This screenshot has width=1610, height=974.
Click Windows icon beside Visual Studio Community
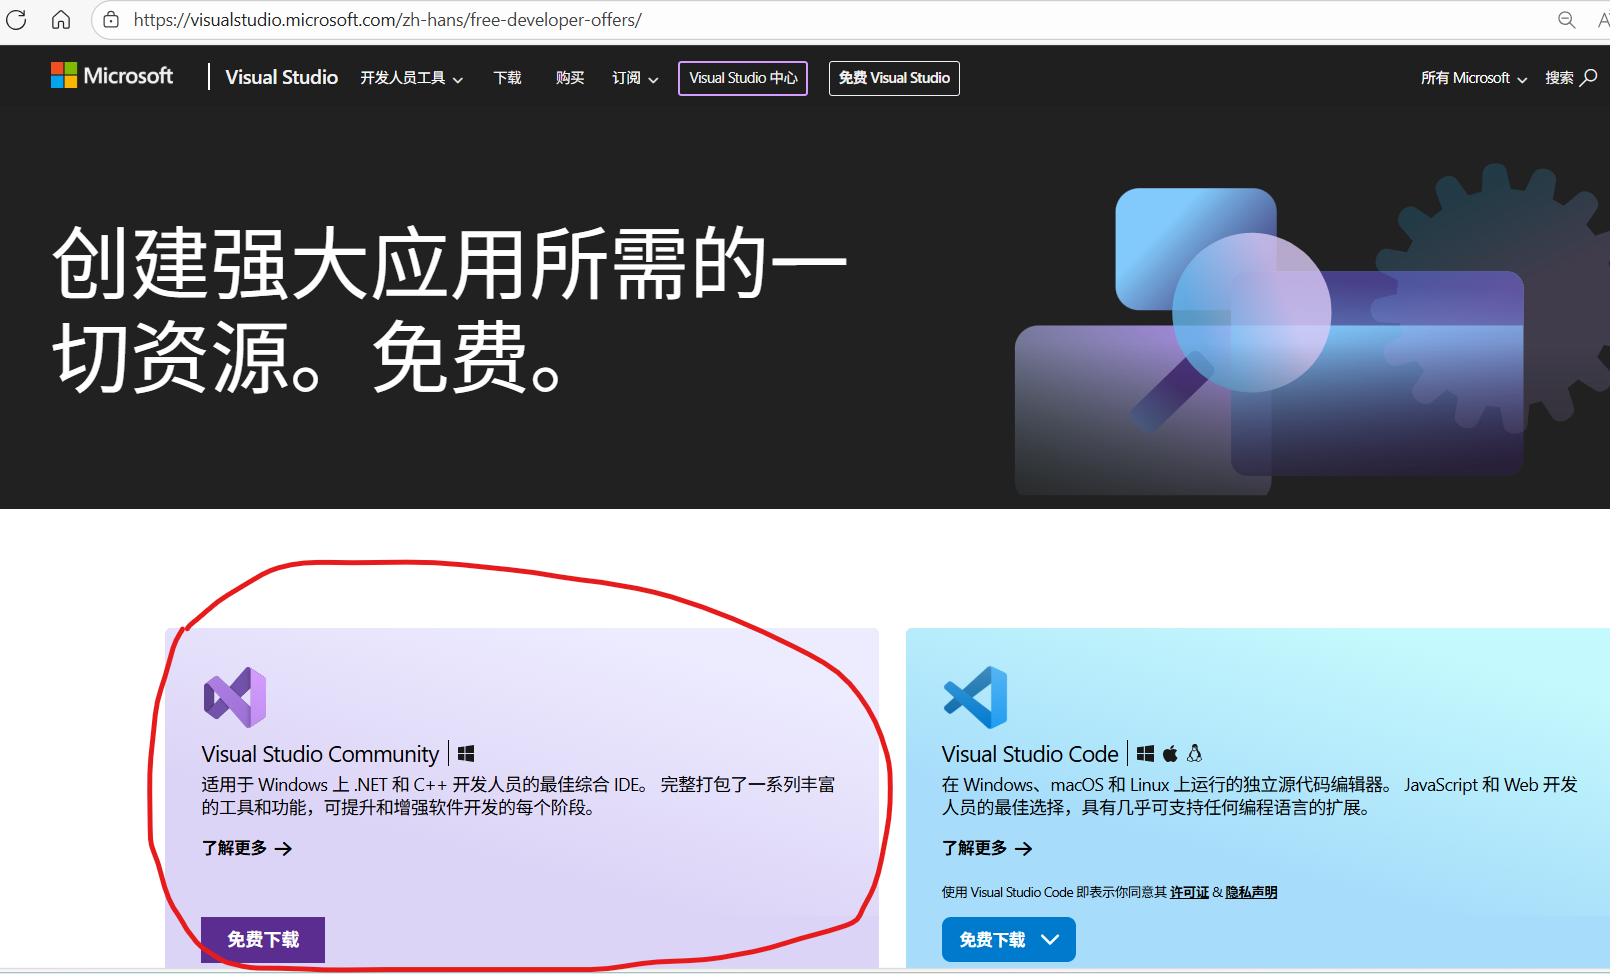466,754
